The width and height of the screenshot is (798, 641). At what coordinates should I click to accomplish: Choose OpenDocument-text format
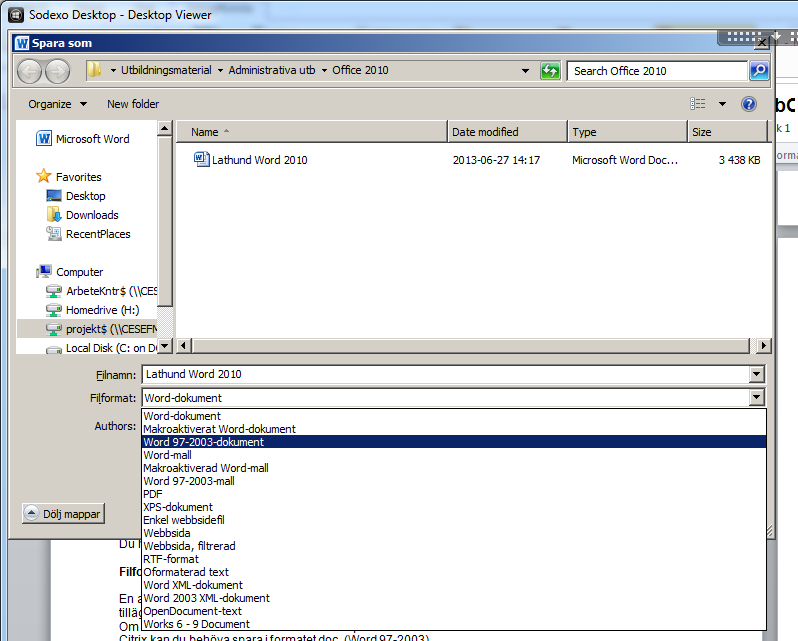click(454, 611)
